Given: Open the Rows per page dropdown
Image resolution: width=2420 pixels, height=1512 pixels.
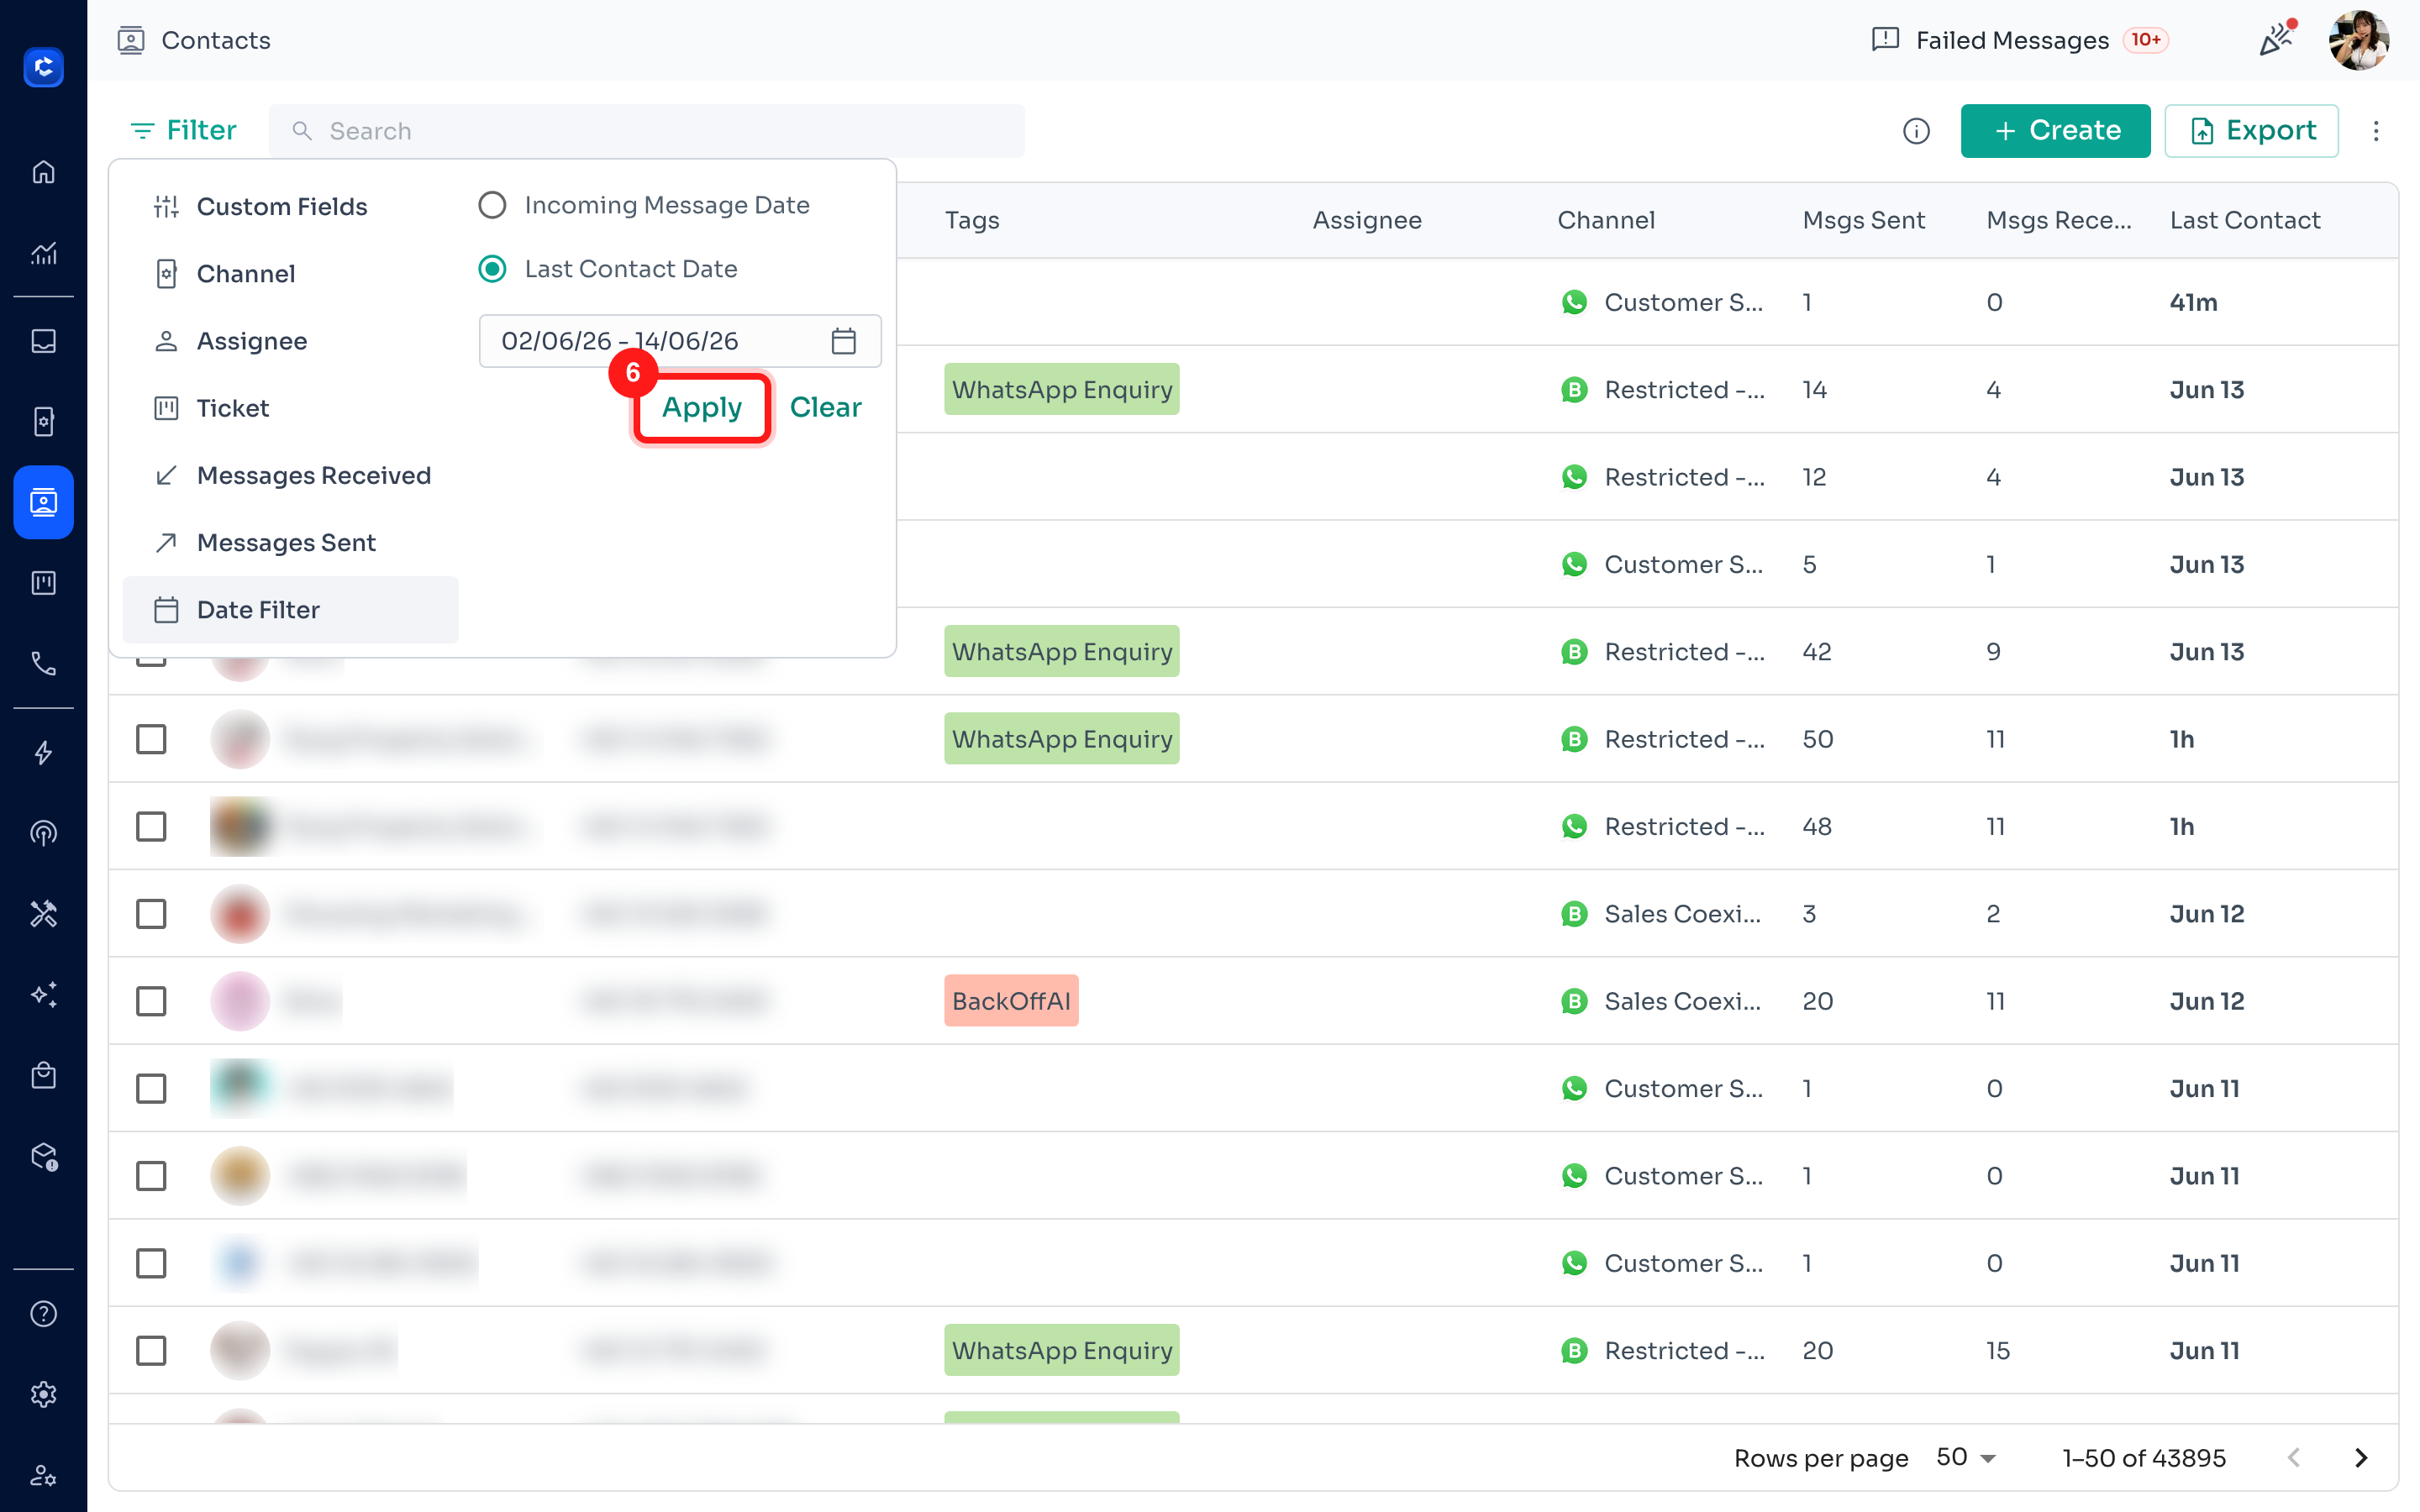Looking at the screenshot, I should [x=1966, y=1458].
